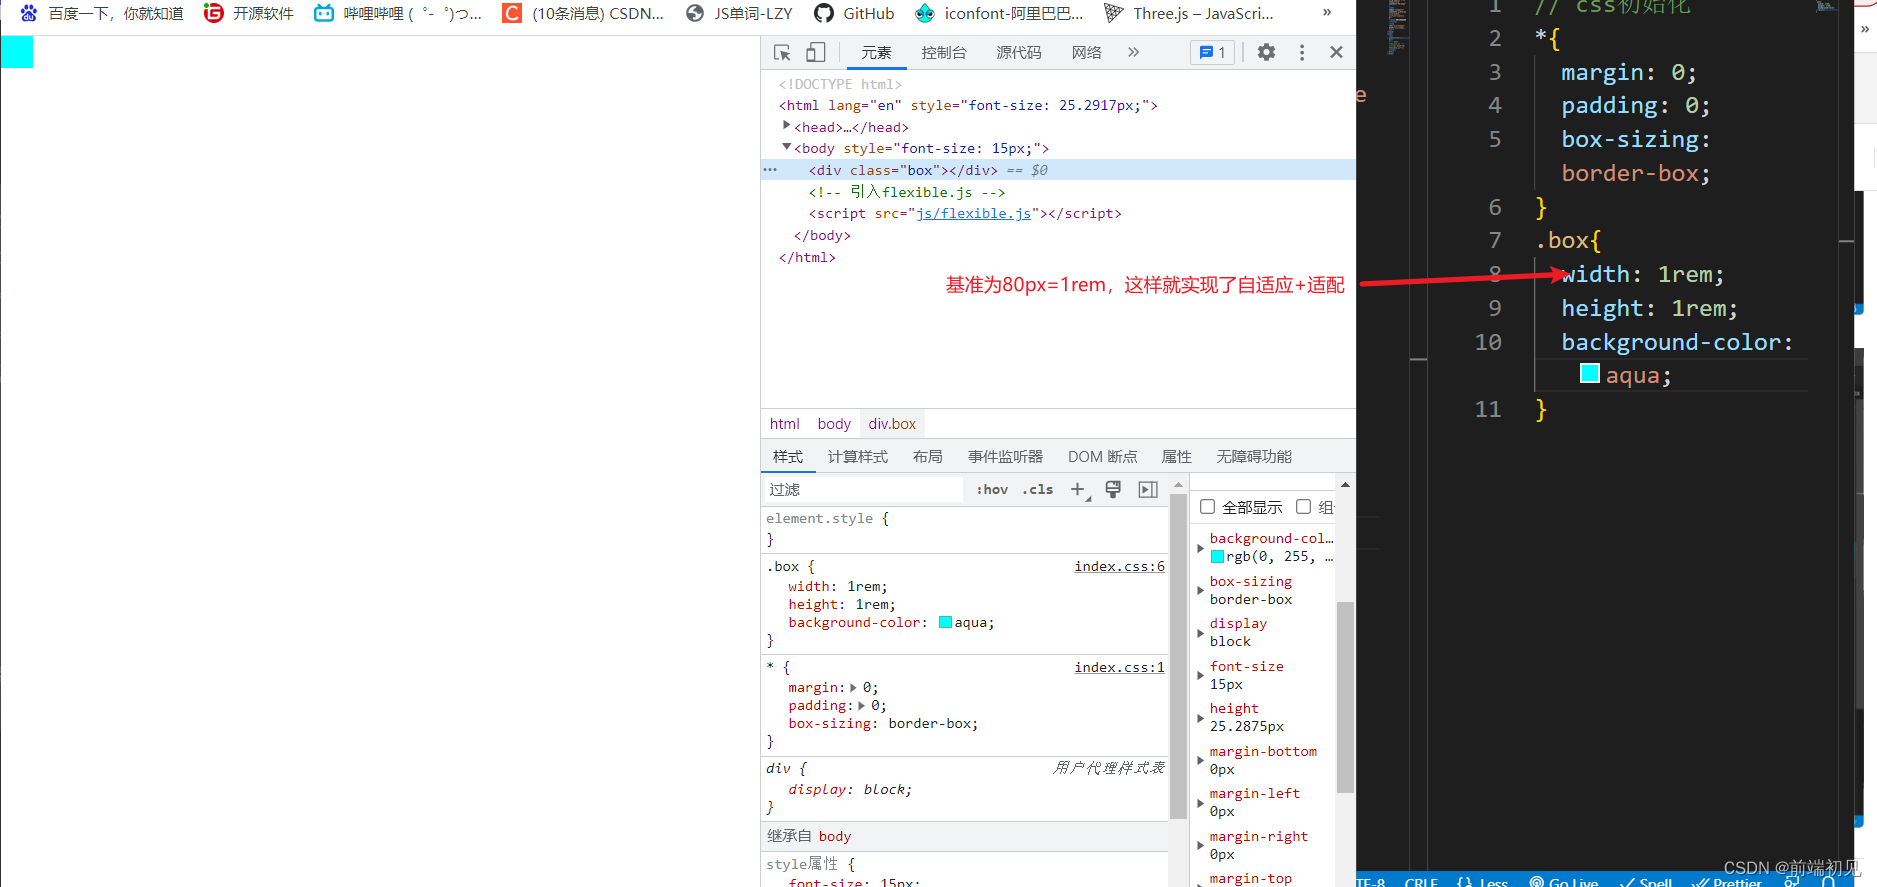Collapse the body element node
The image size is (1877, 887).
[786, 147]
